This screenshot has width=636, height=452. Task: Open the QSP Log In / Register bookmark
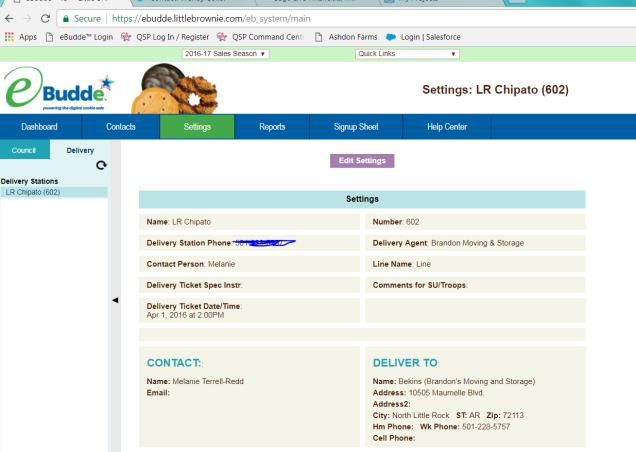point(165,37)
